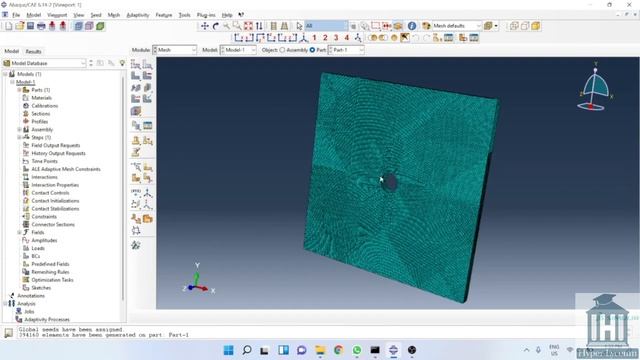The width and height of the screenshot is (640, 360).
Task: Select the Pan view tool
Action: click(x=205, y=26)
